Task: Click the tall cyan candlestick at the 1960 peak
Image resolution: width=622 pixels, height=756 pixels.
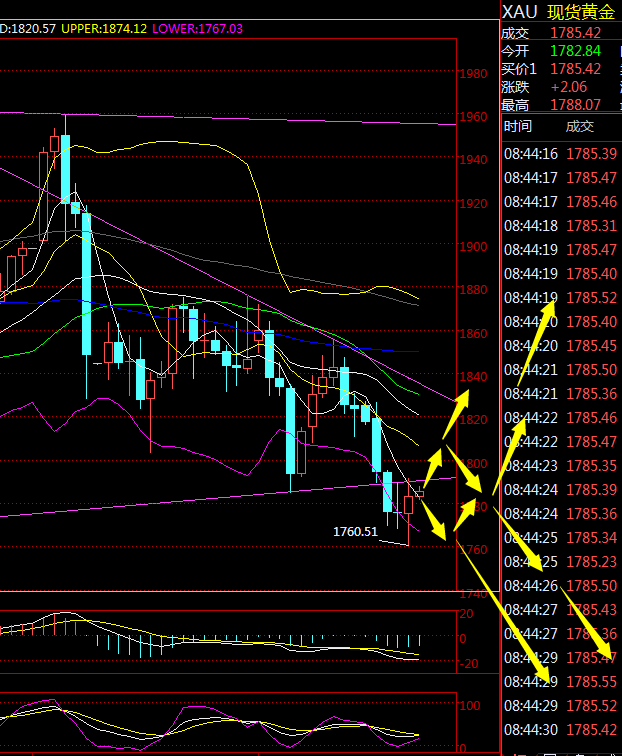Action: click(x=65, y=167)
